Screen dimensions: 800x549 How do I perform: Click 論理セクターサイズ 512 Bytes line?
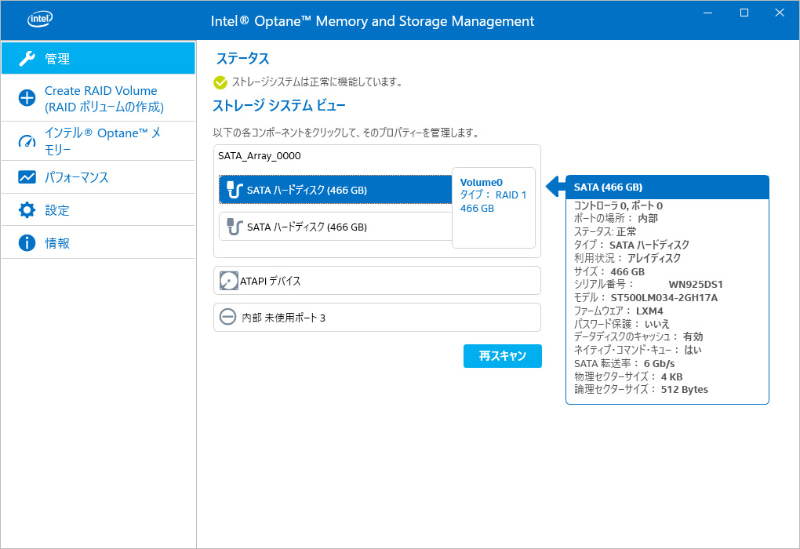(641, 389)
